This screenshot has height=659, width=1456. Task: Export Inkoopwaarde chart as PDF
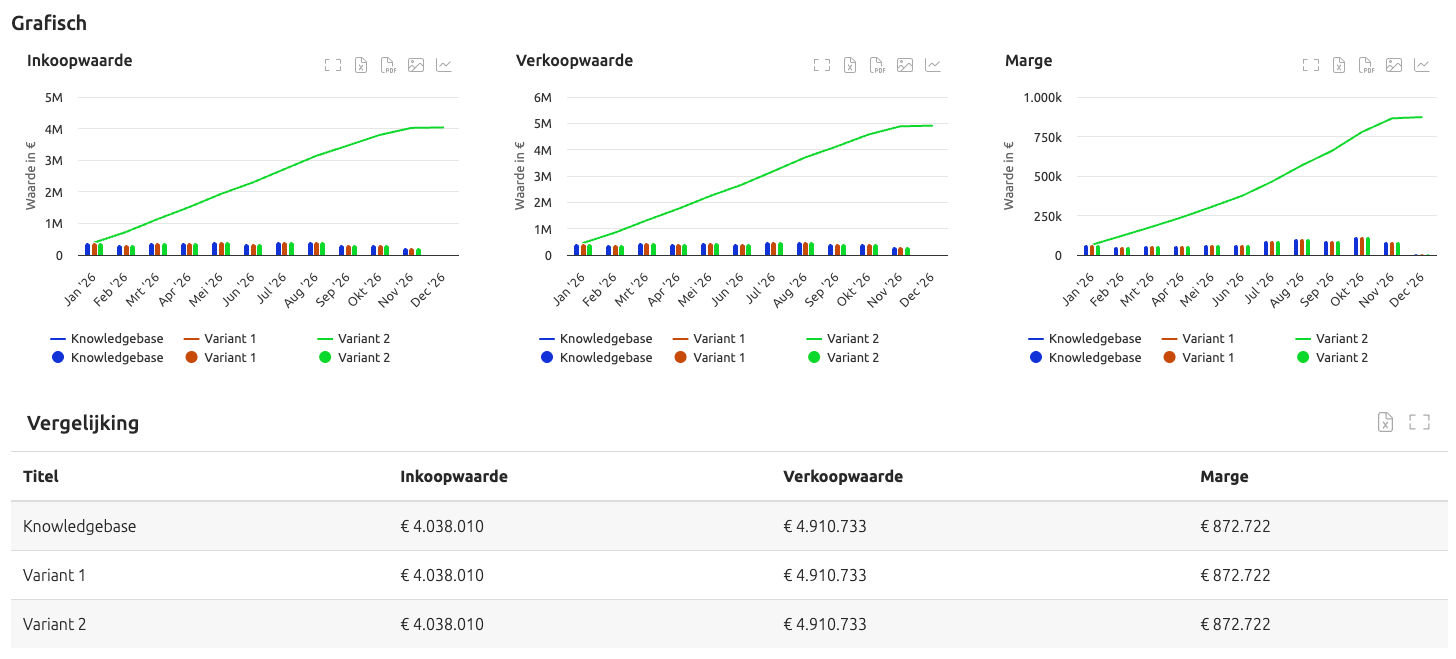[389, 65]
